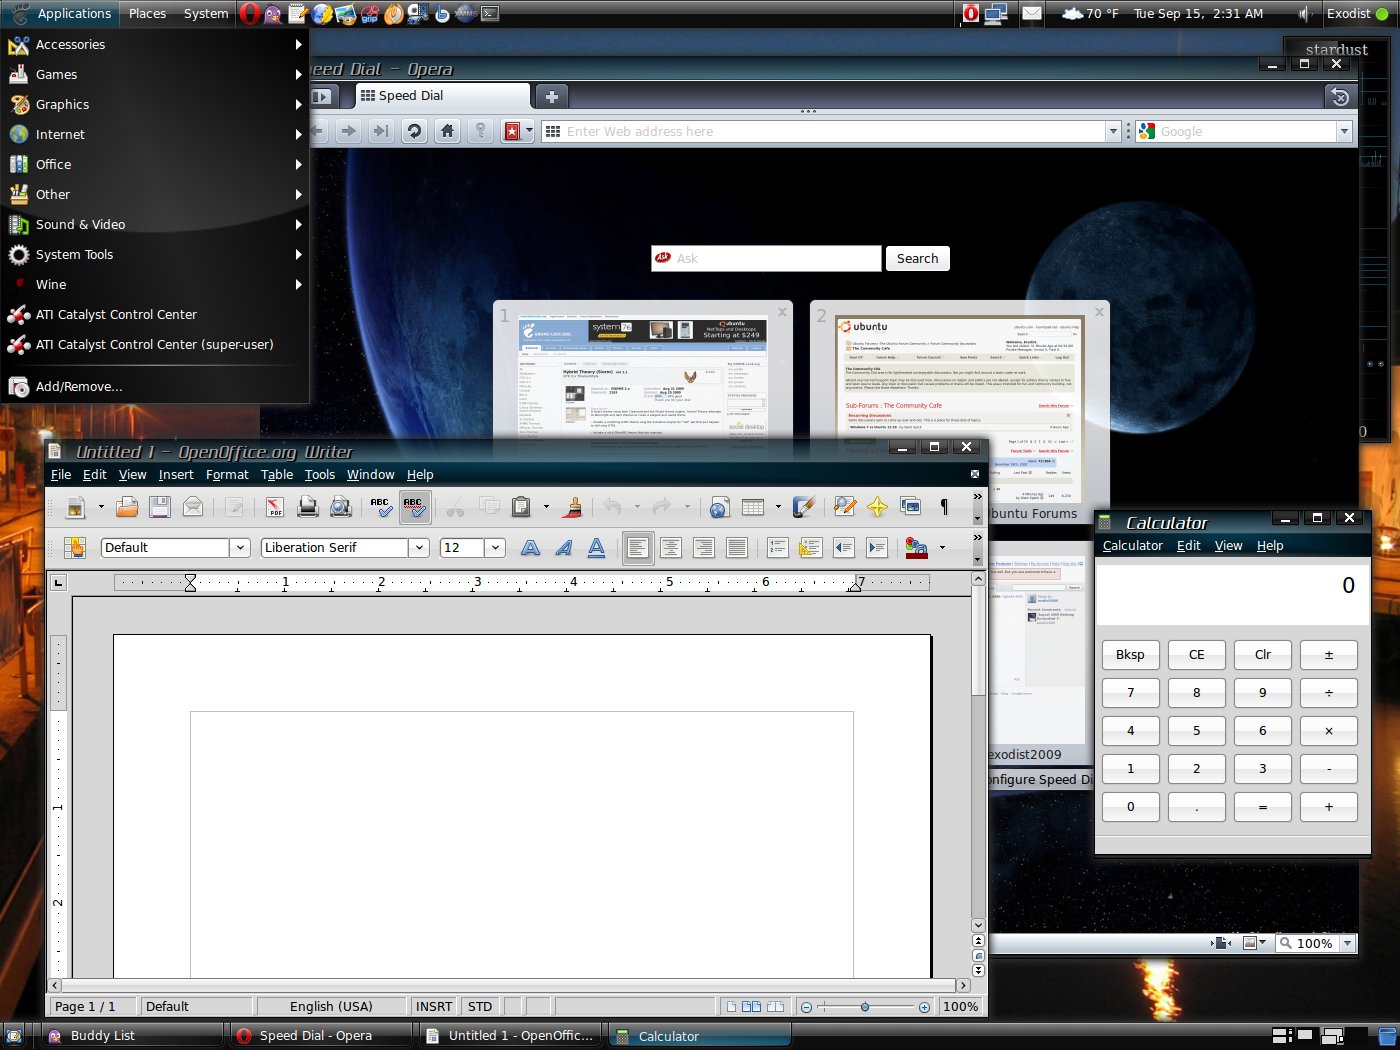Viewport: 1400px width, 1050px height.
Task: Open the Format menu in OpenOffice Writer
Action: (x=227, y=474)
